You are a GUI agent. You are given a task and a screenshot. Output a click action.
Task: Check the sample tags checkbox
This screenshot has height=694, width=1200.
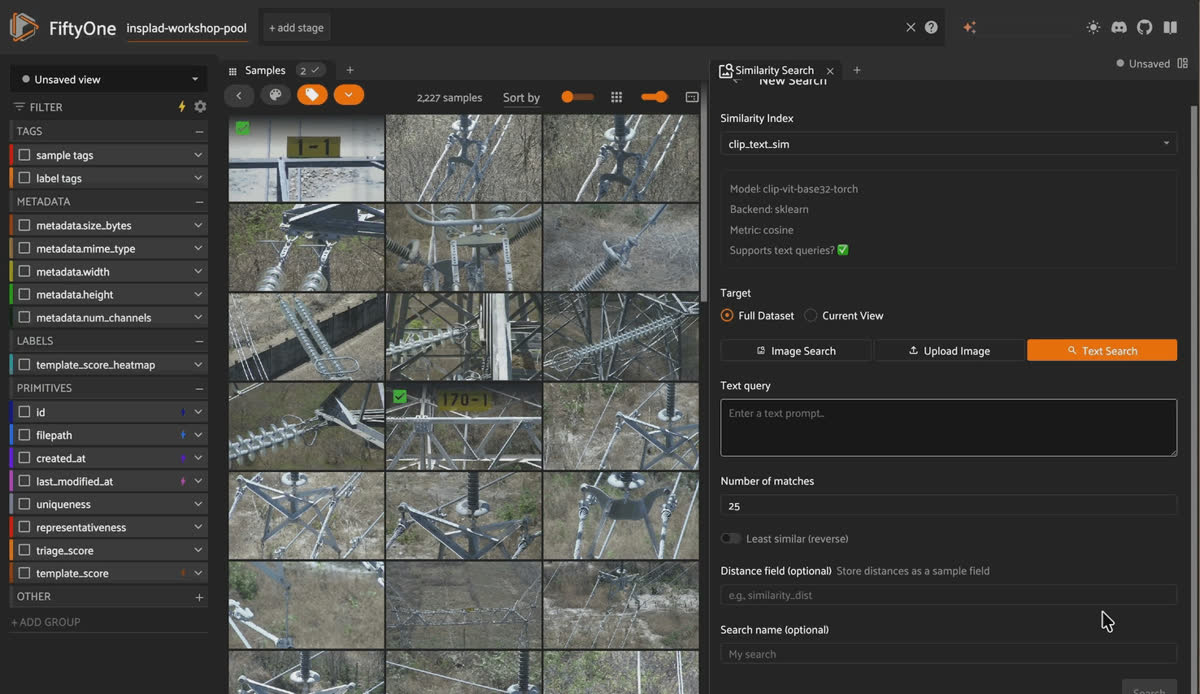click(x=25, y=155)
